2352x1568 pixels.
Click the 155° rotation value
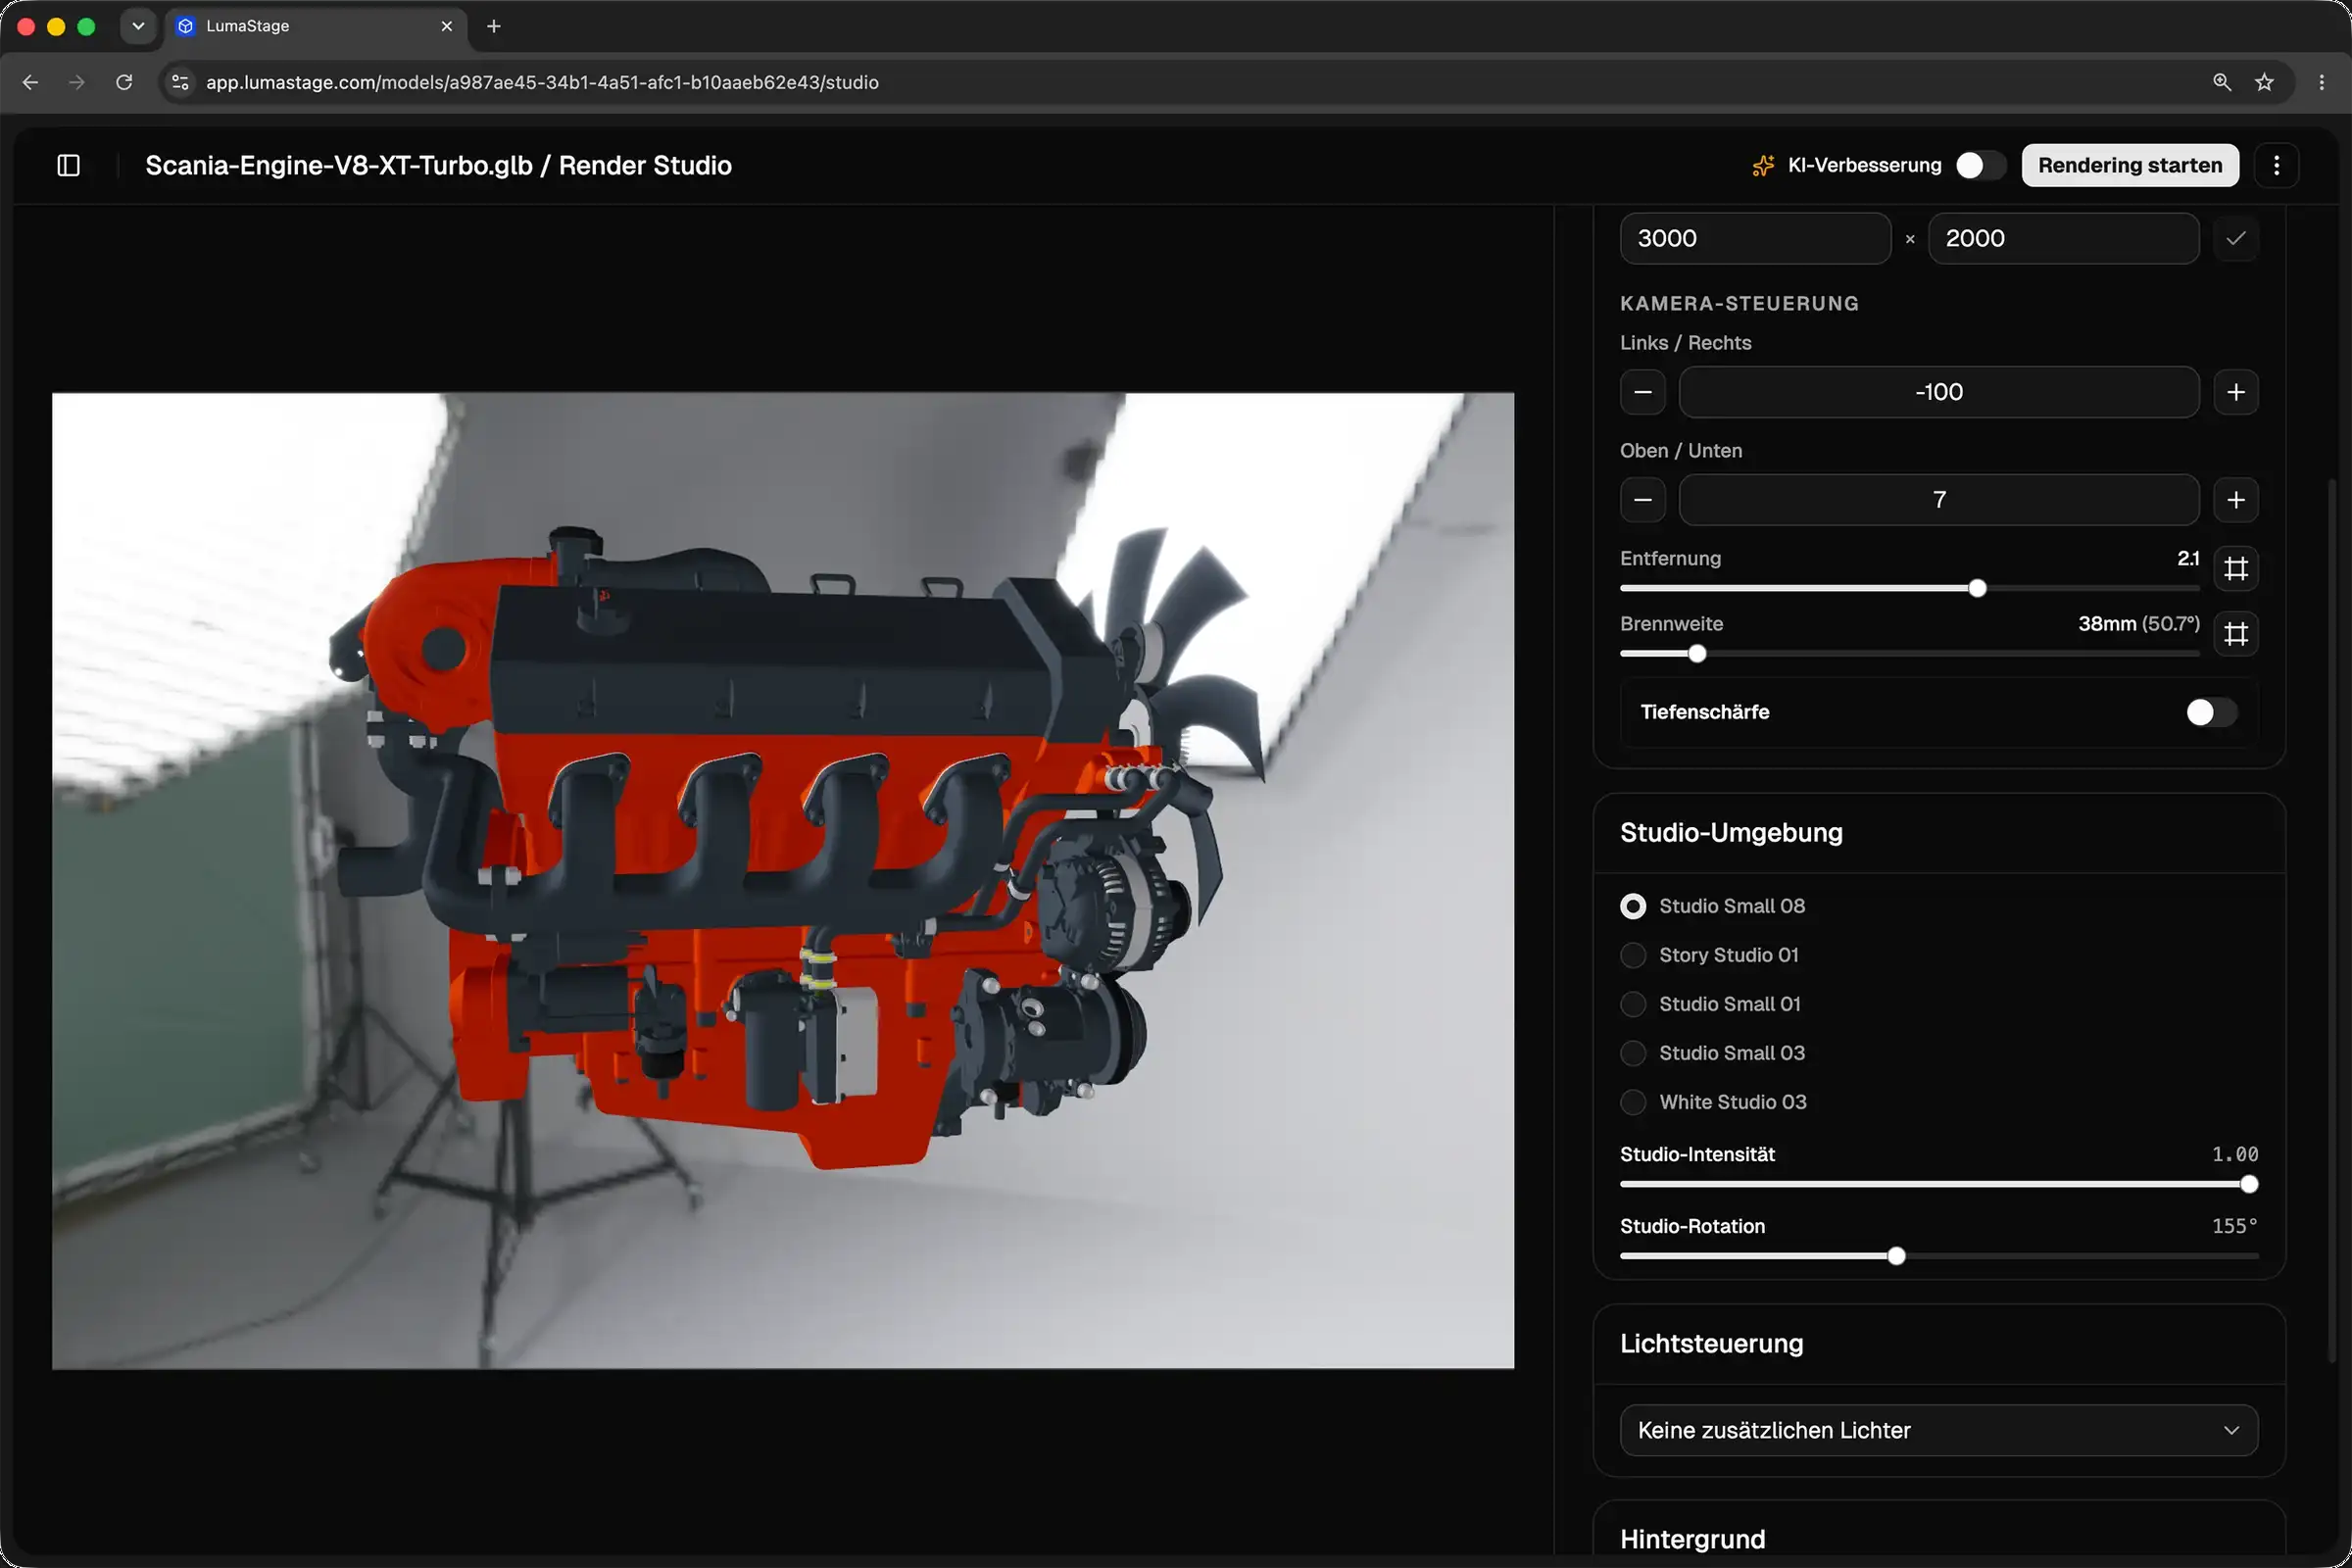(x=2234, y=1226)
